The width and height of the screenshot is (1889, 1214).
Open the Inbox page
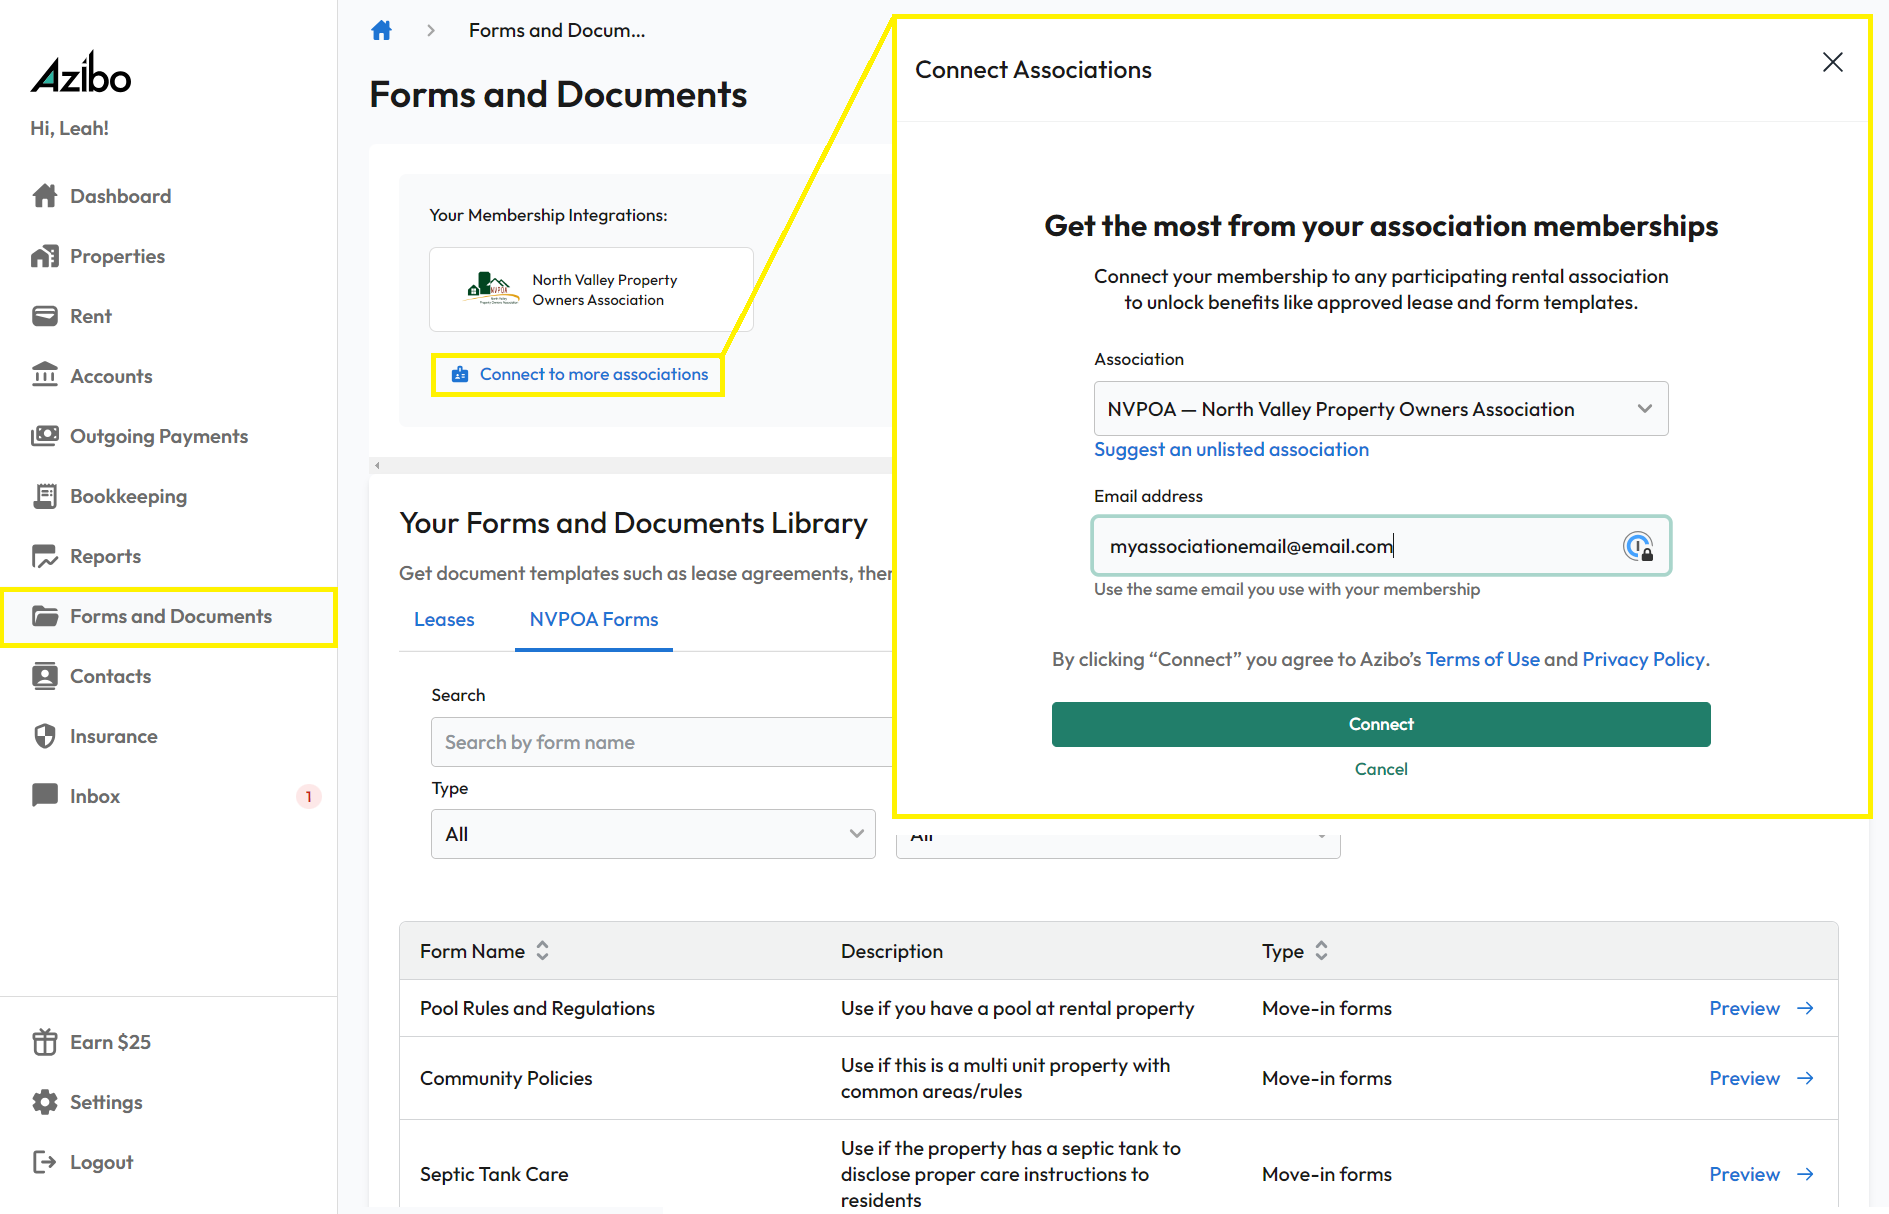click(95, 796)
